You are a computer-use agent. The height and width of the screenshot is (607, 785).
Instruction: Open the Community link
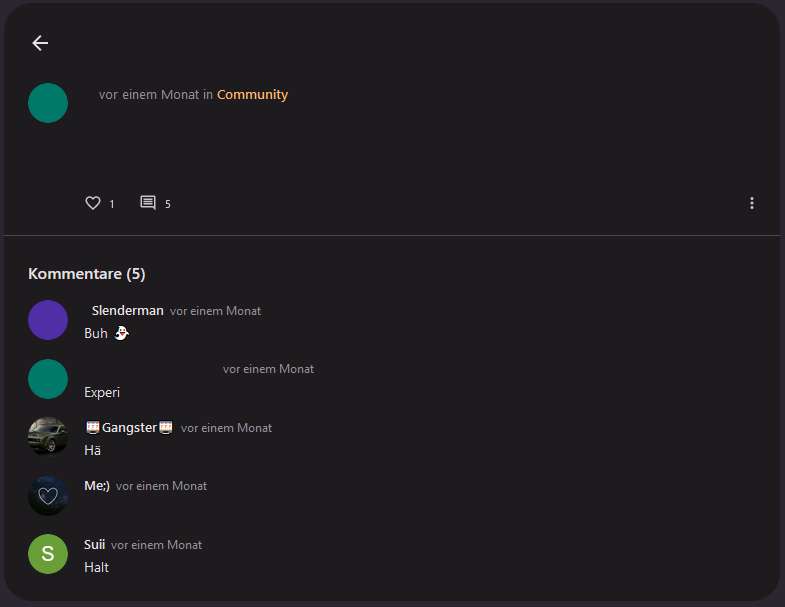tap(252, 95)
